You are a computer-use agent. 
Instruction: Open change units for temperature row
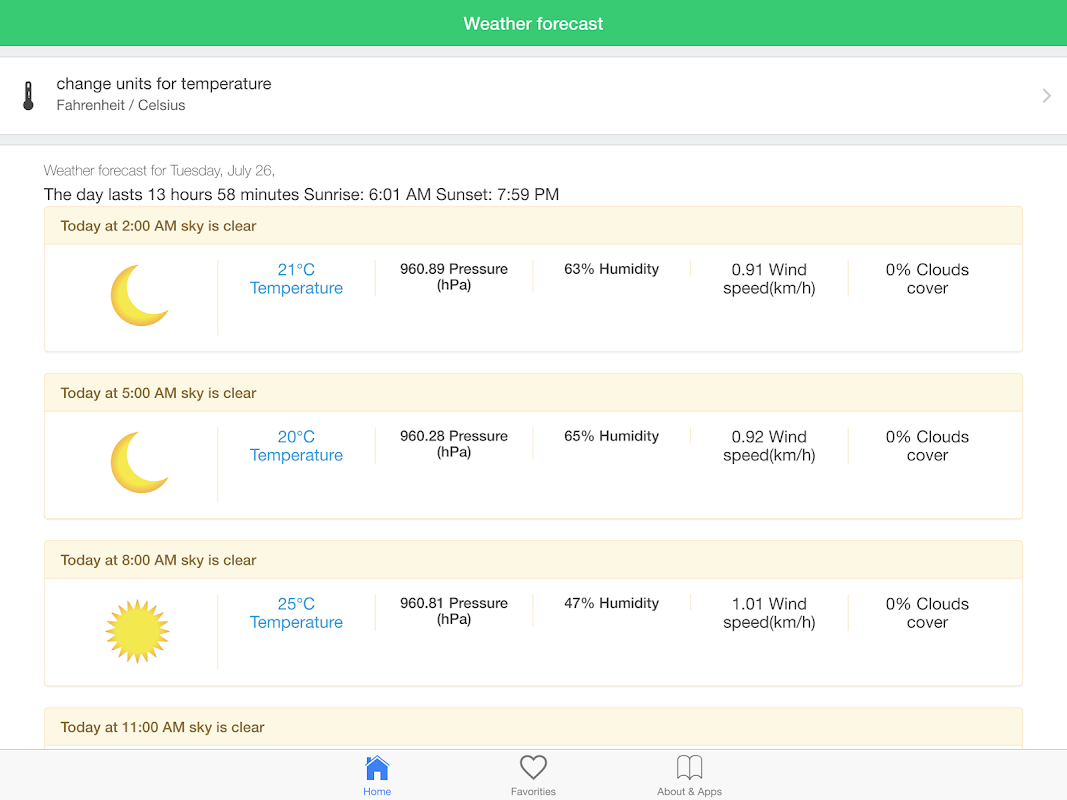[534, 95]
